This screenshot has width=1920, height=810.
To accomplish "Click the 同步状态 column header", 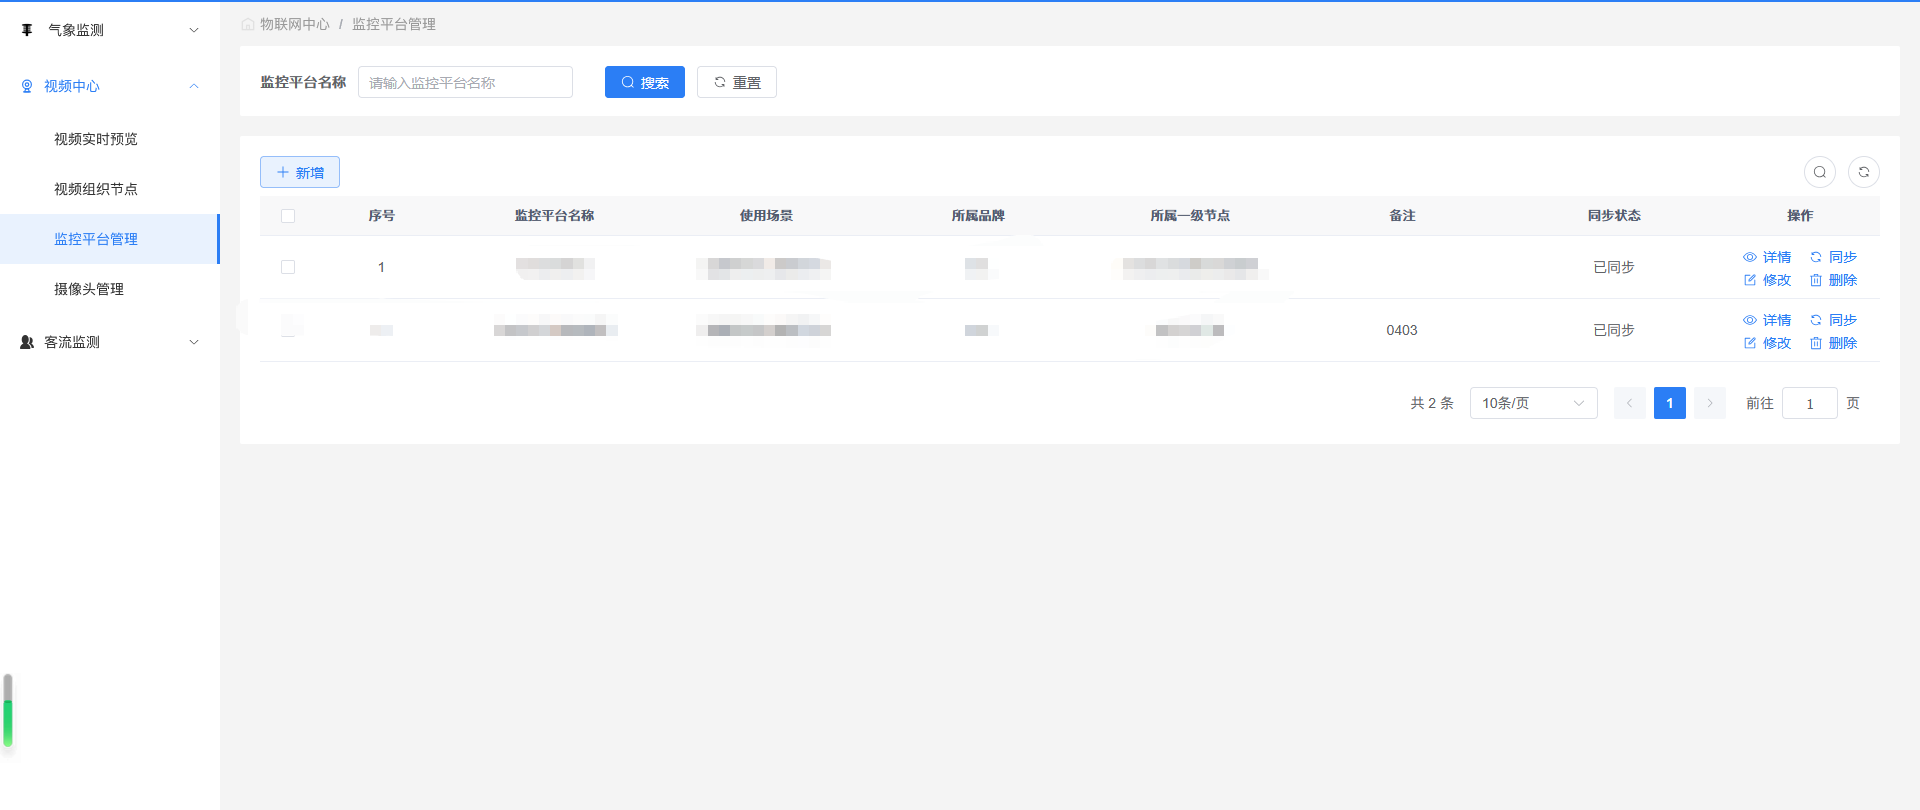I will (1614, 216).
